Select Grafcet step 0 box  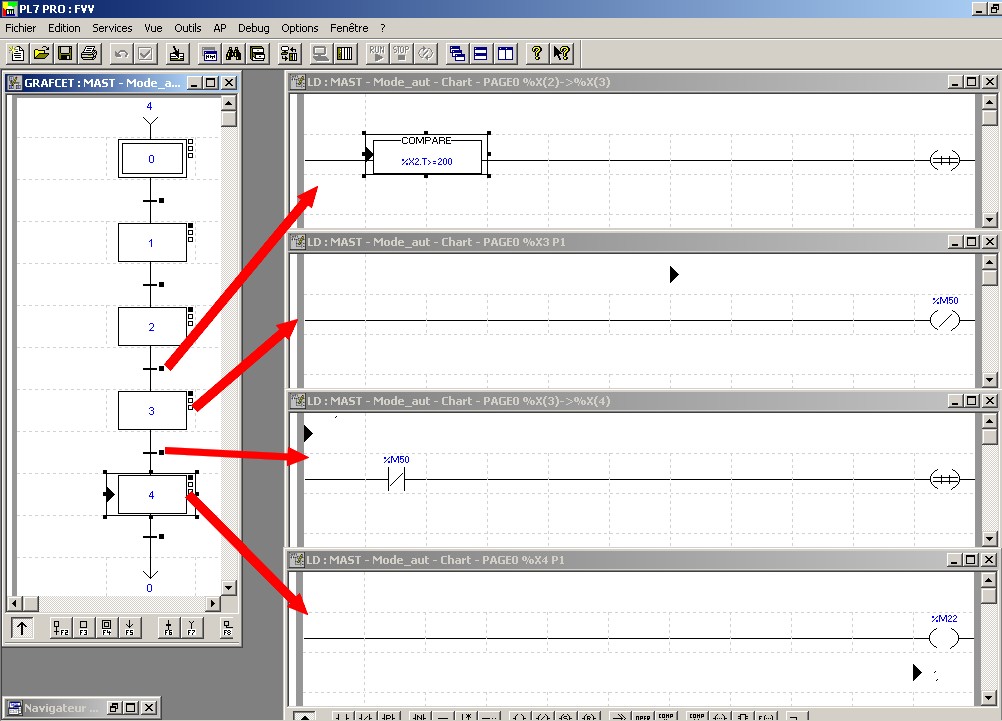[152, 159]
